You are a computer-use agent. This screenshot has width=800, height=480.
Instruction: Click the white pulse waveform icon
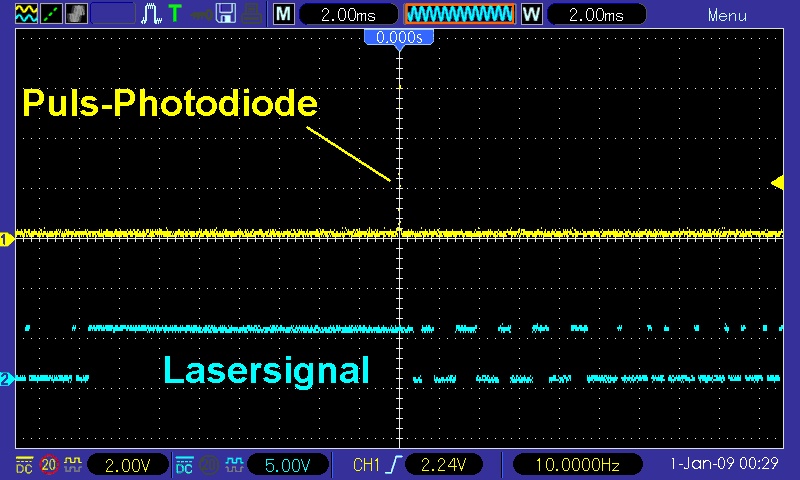151,14
